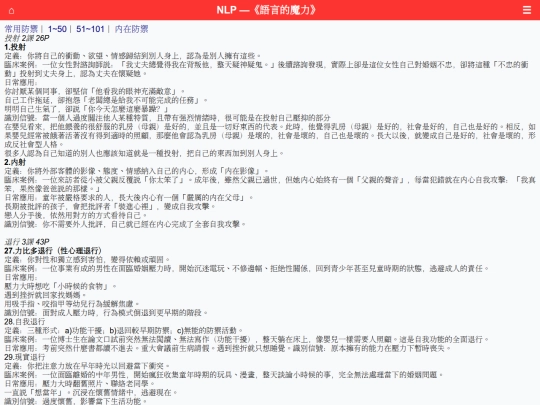Click the line 識別信號：你不需要外人批評…

tap(125, 224)
